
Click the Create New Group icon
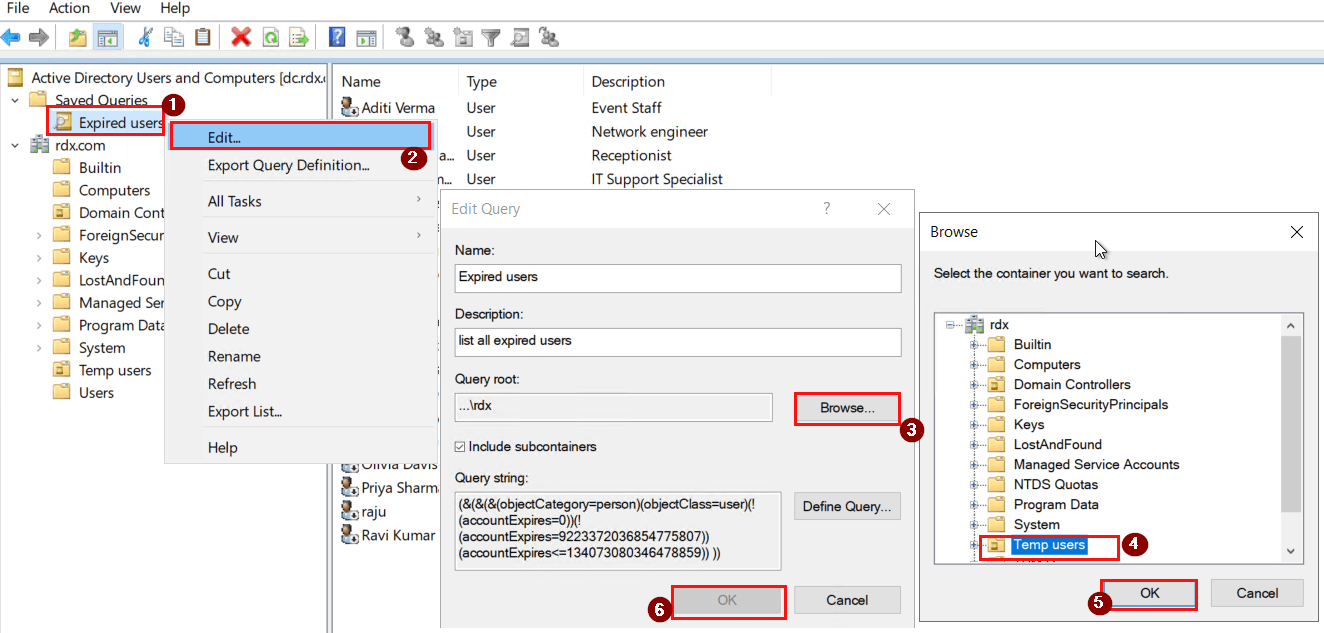coord(433,37)
